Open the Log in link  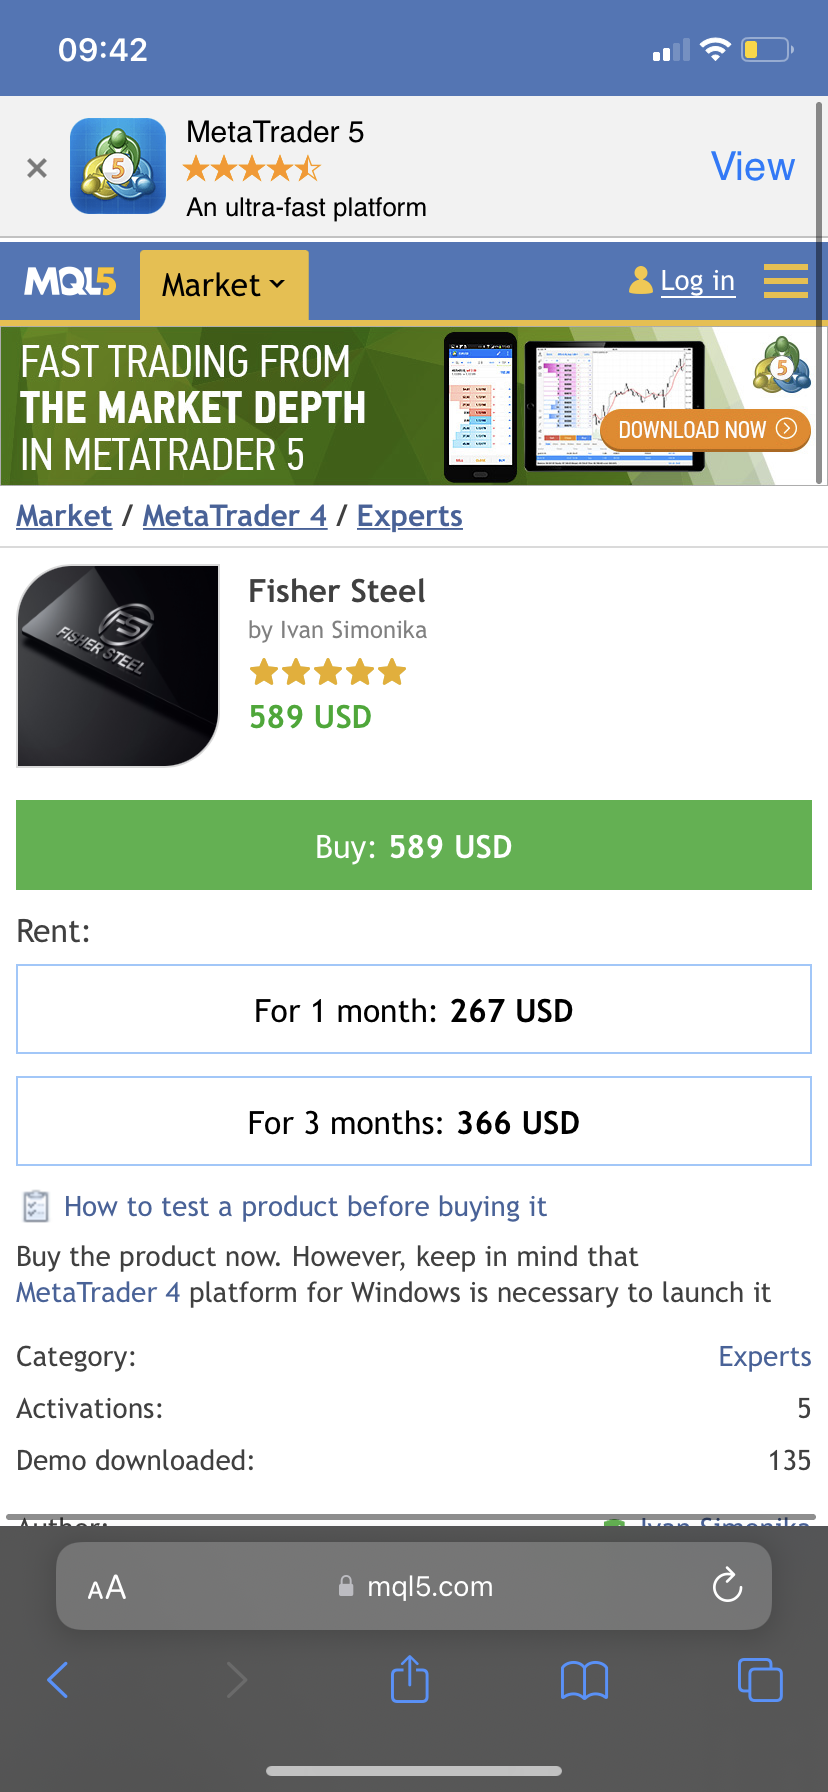pos(697,281)
